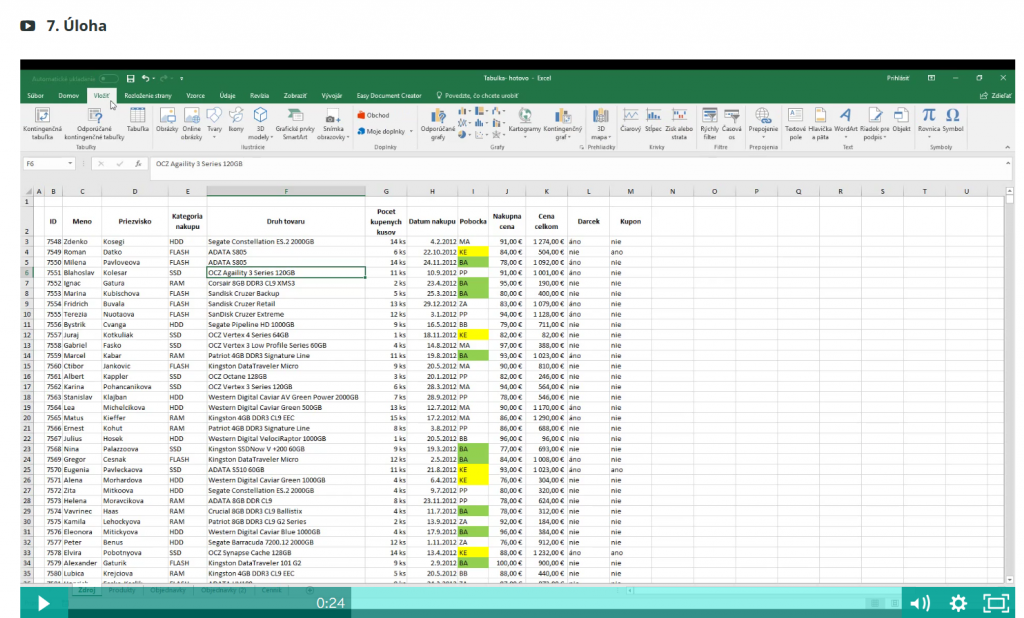Click 'Povedzte, čo chcete urobiť' search
Screen dimensions: 1024x618
477,95
